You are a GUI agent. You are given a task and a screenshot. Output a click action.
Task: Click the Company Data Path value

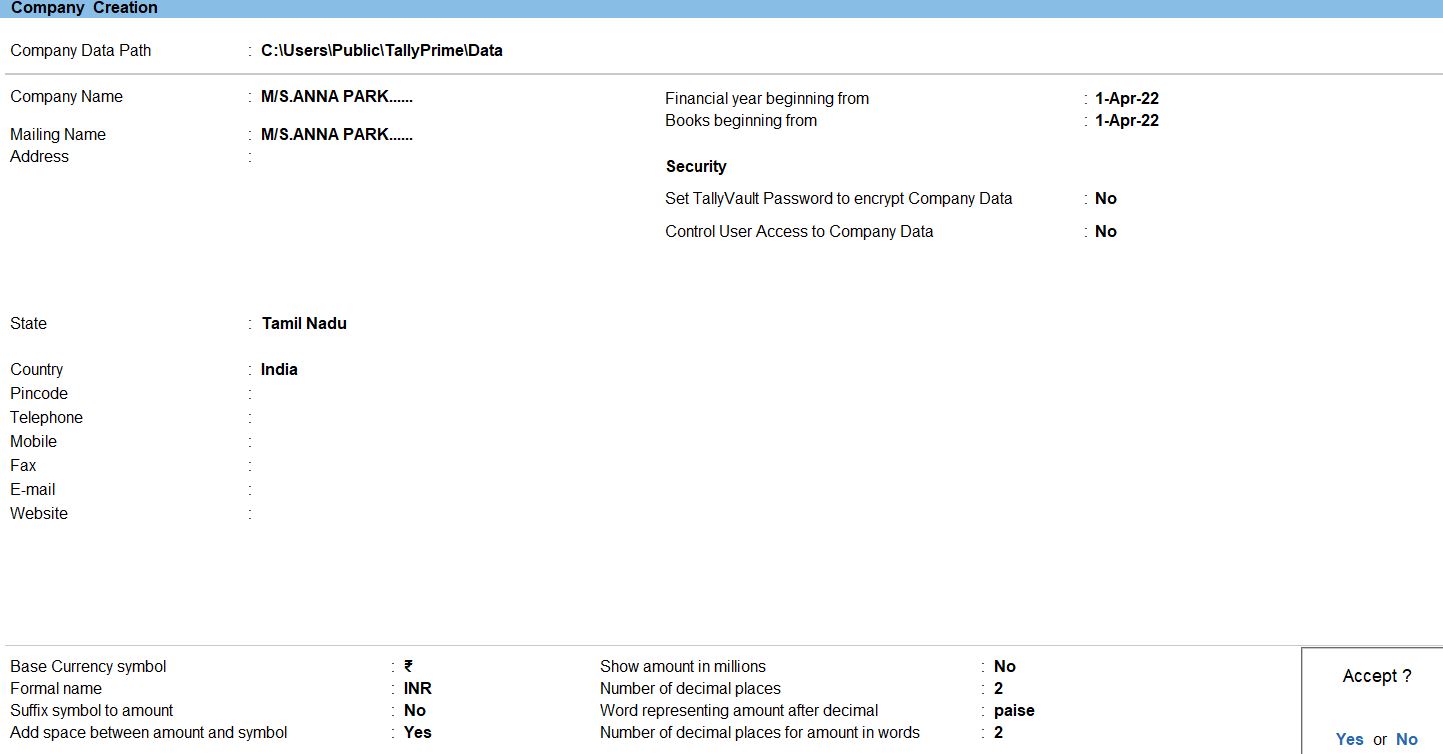click(381, 51)
